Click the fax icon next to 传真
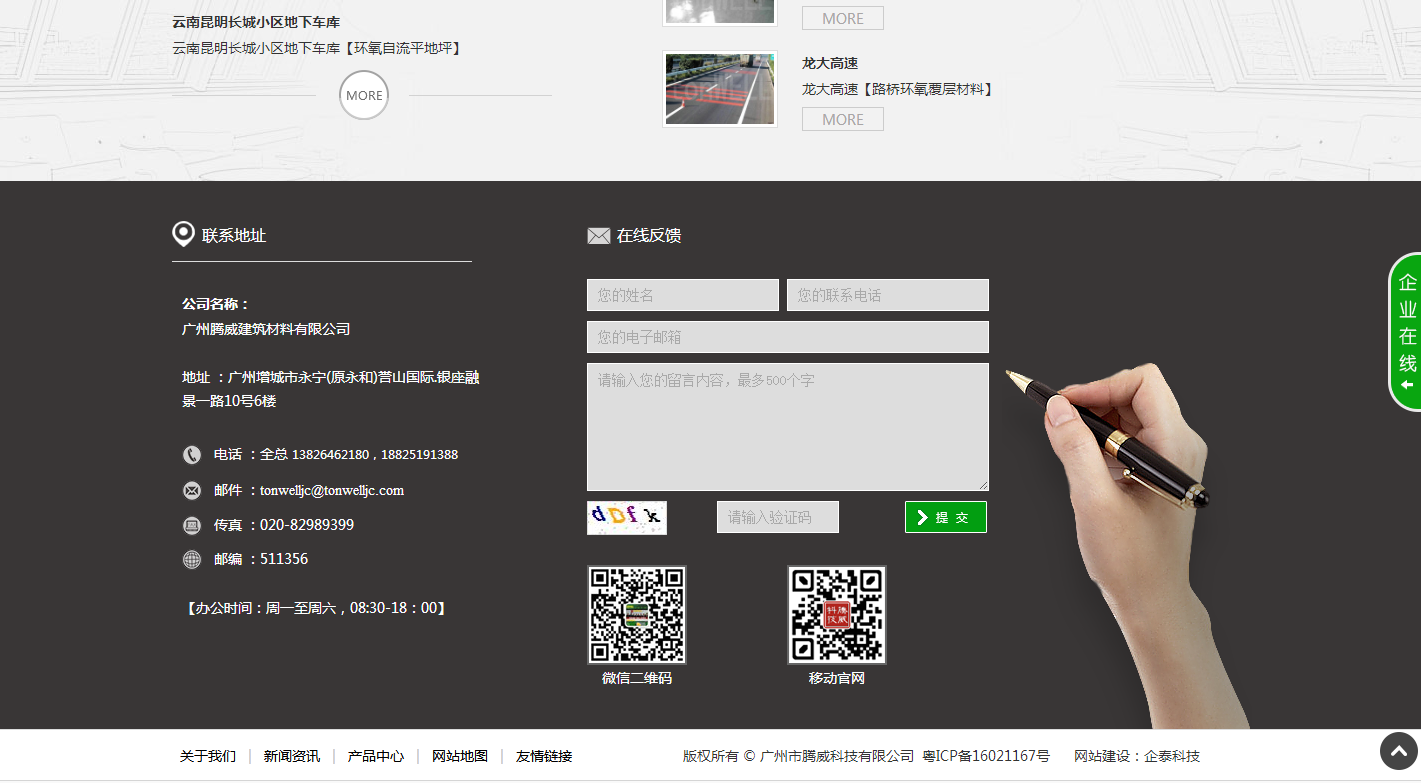The width and height of the screenshot is (1421, 783). pos(192,525)
